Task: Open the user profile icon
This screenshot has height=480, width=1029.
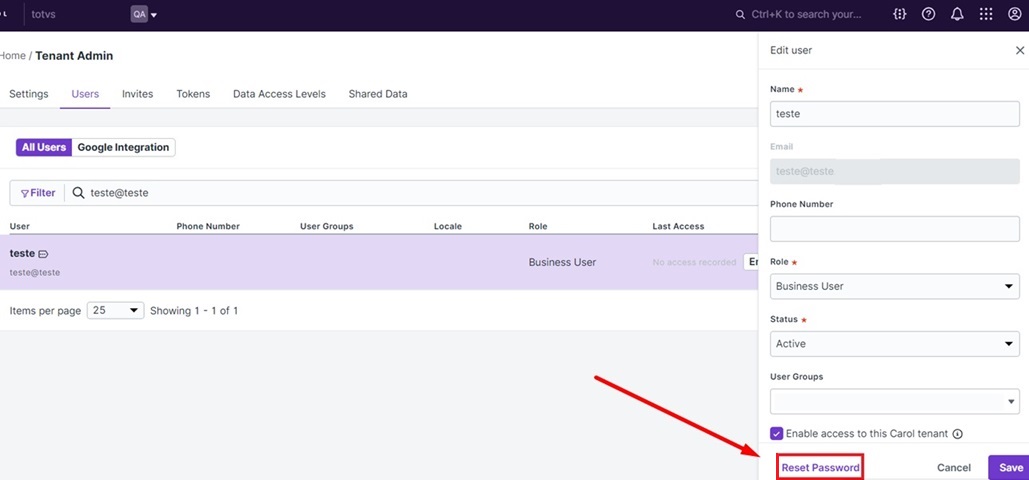Action: point(1015,14)
